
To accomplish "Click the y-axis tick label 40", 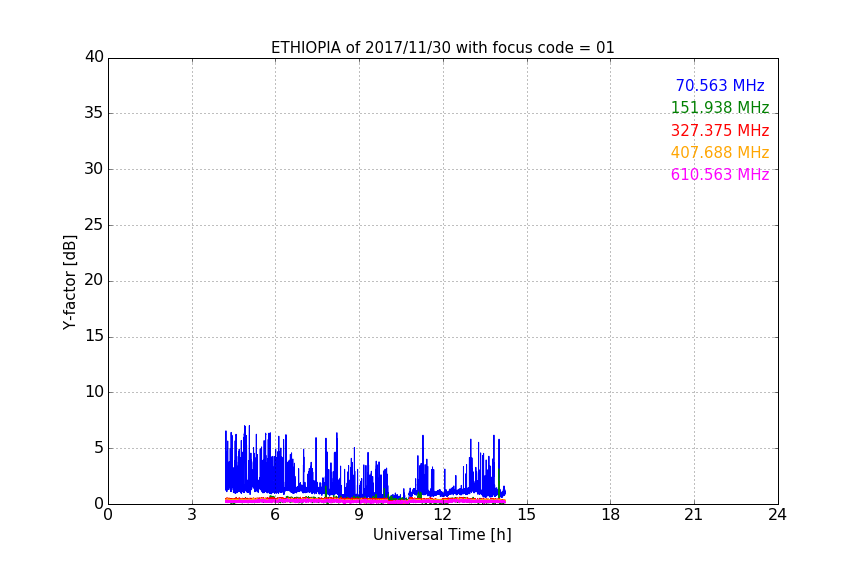I will [x=94, y=57].
